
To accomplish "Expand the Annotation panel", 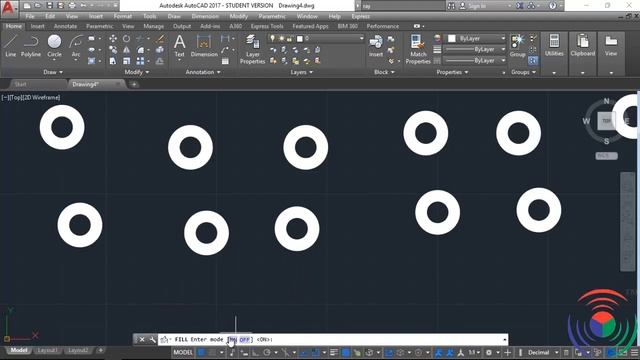I will (x=203, y=72).
